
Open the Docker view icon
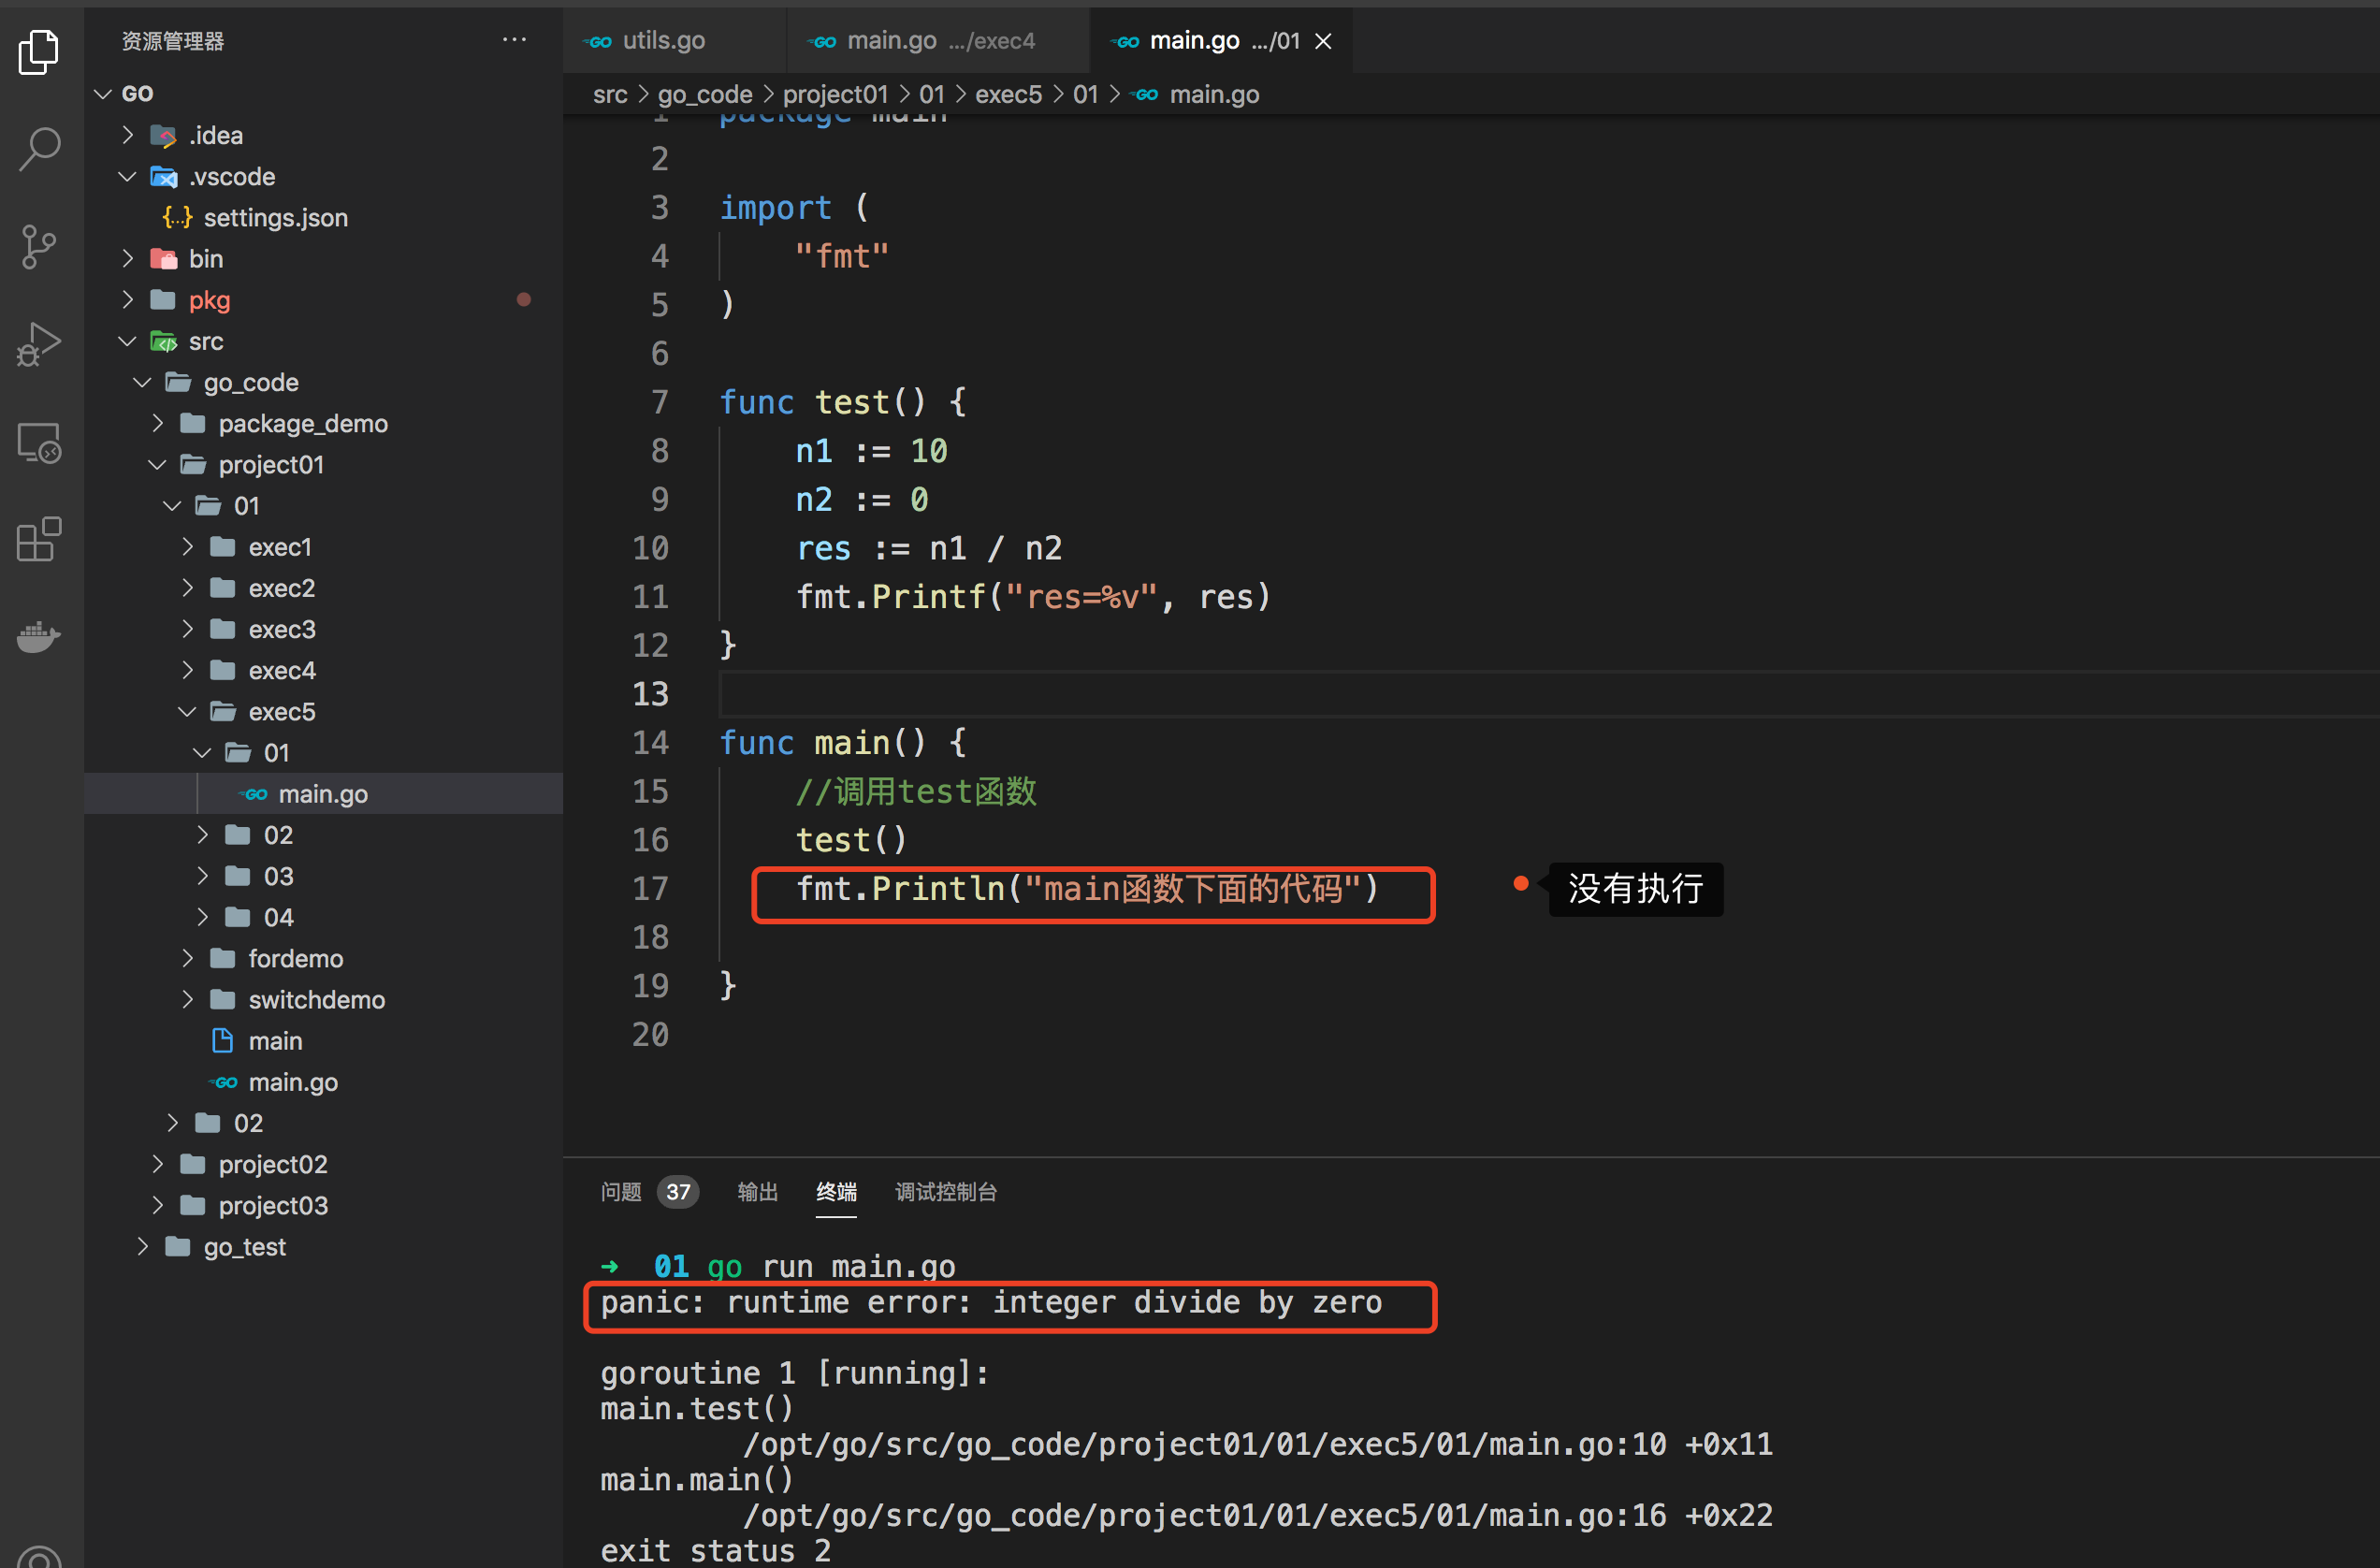pyautogui.click(x=39, y=636)
